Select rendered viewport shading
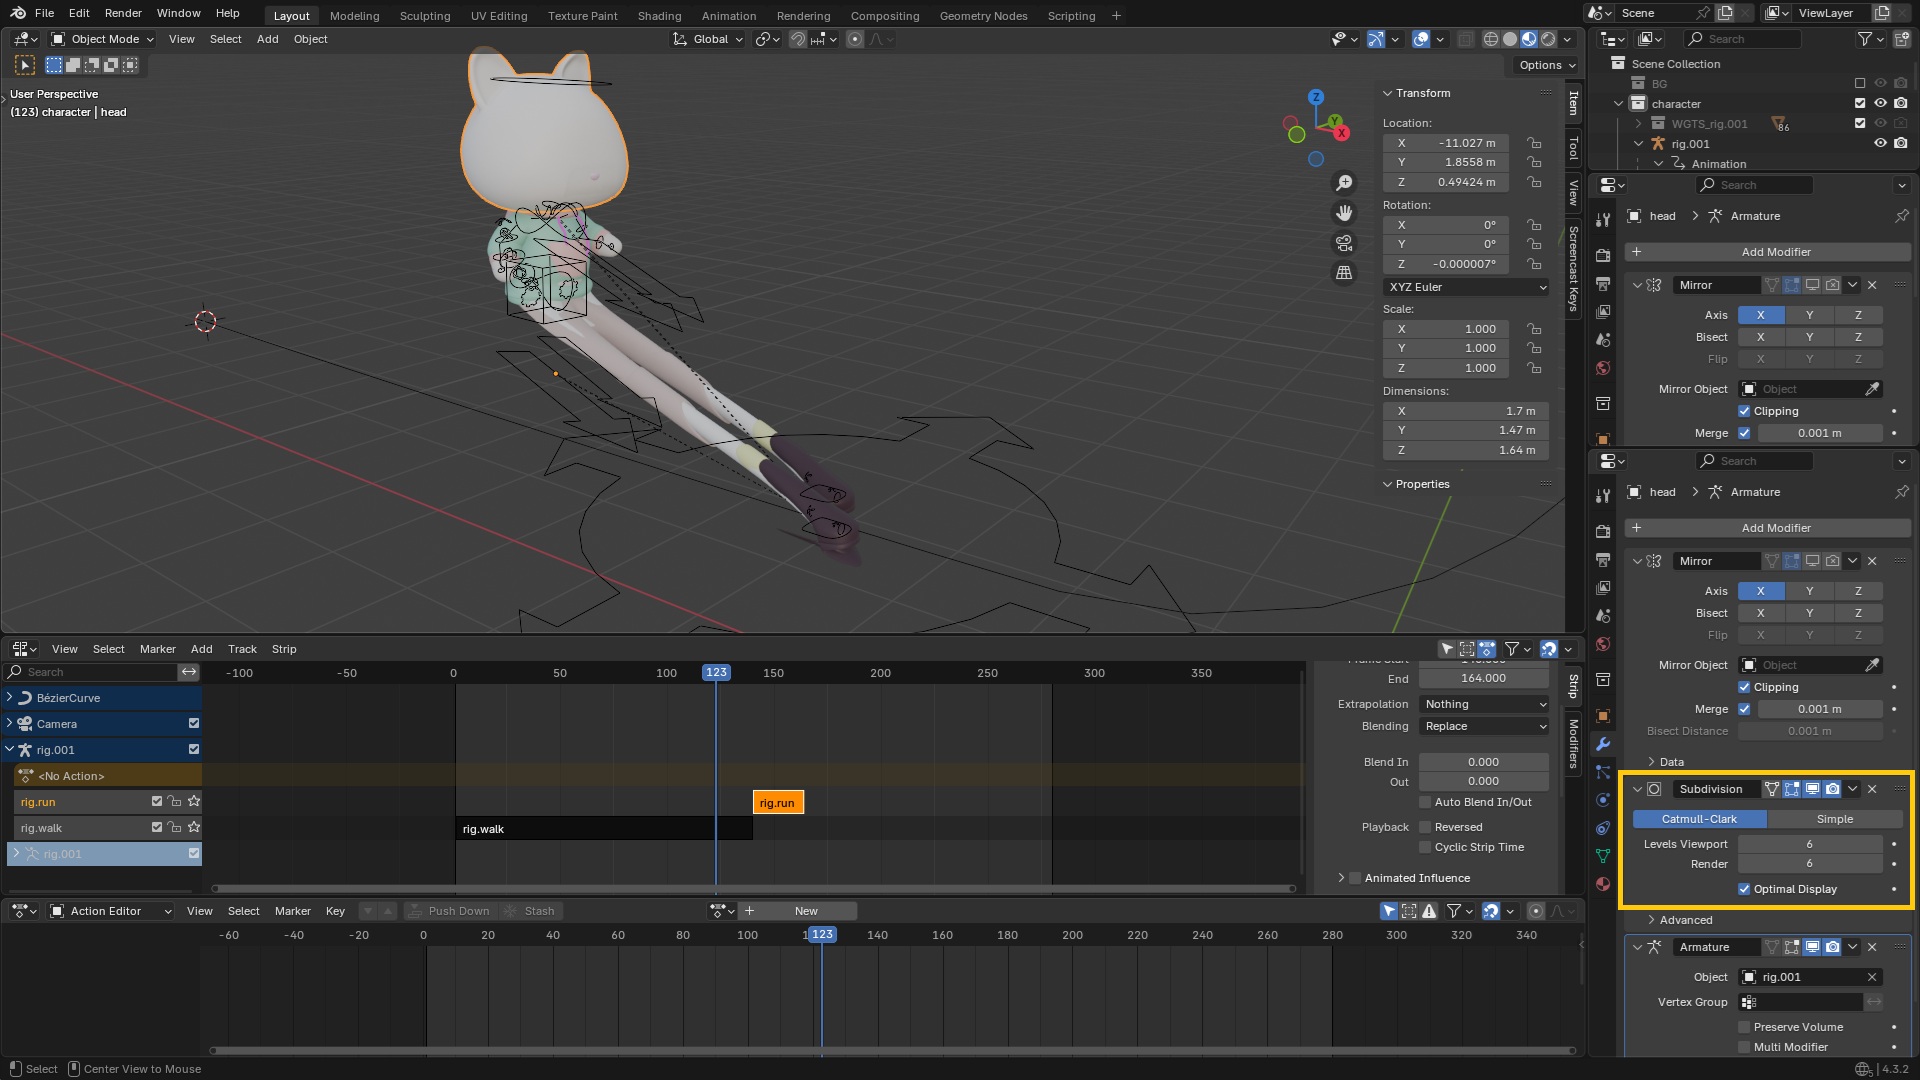 click(x=1548, y=39)
